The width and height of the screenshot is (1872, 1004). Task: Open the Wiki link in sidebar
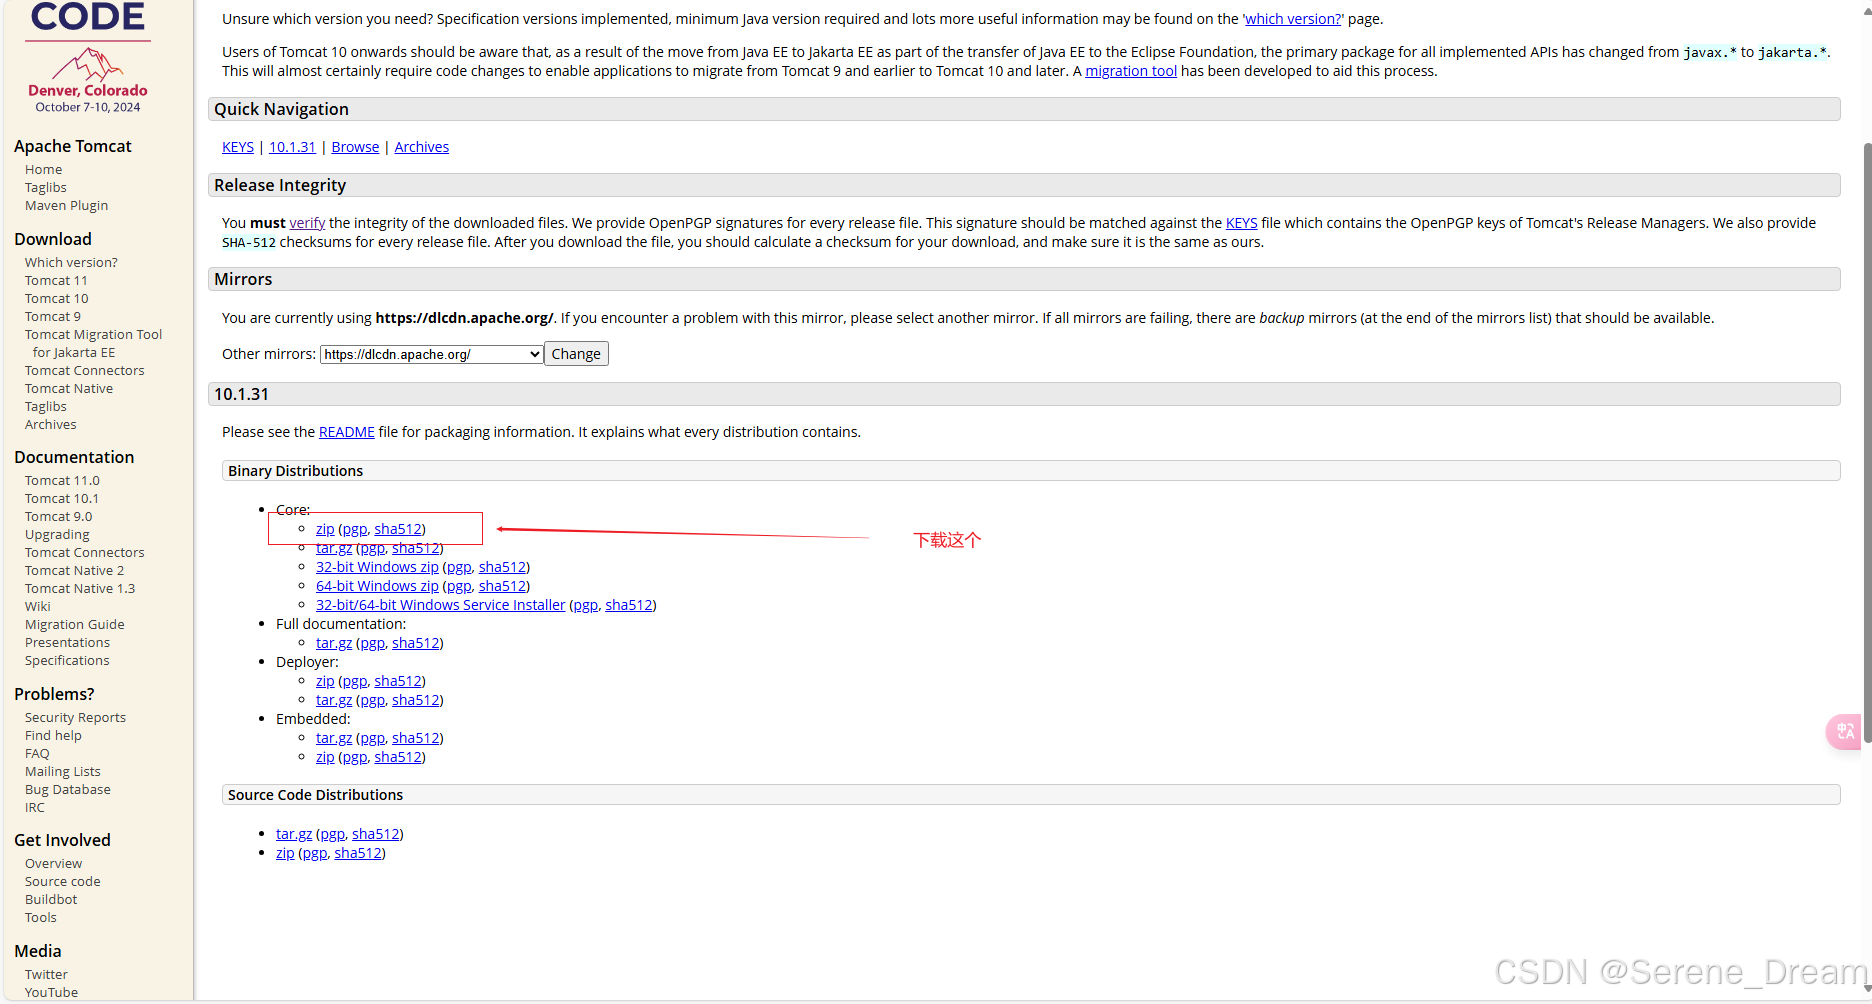[37, 607]
